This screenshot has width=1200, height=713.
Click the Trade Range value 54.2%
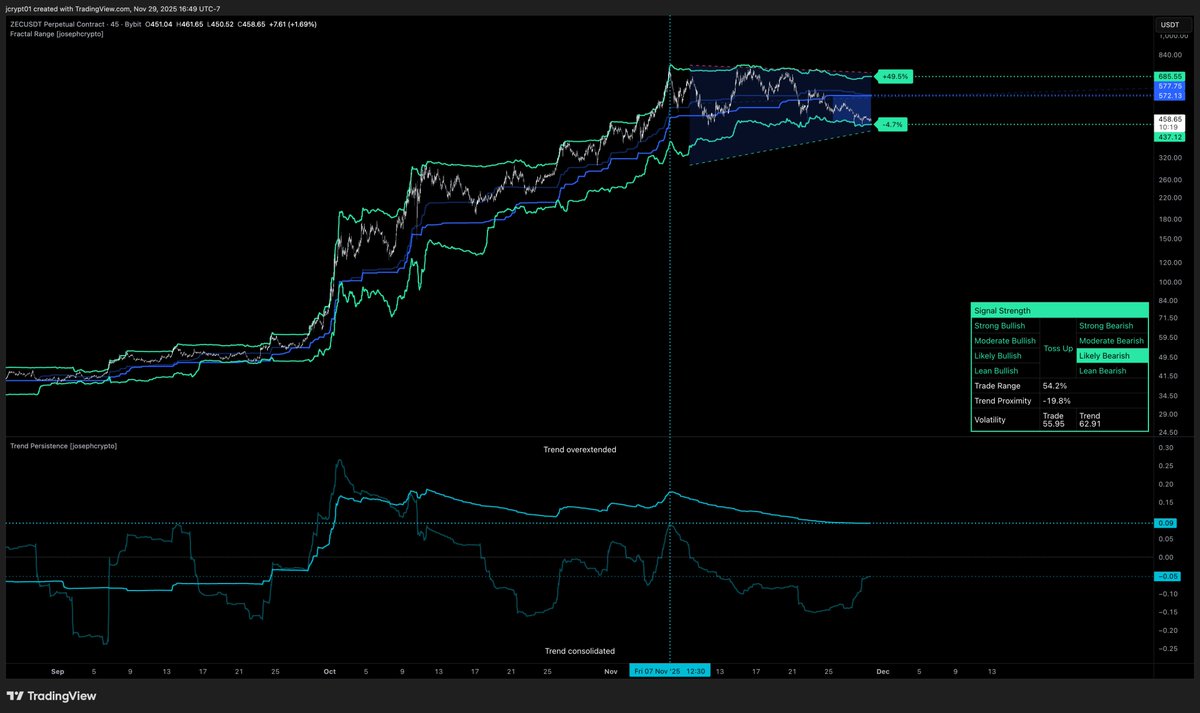coord(1054,386)
